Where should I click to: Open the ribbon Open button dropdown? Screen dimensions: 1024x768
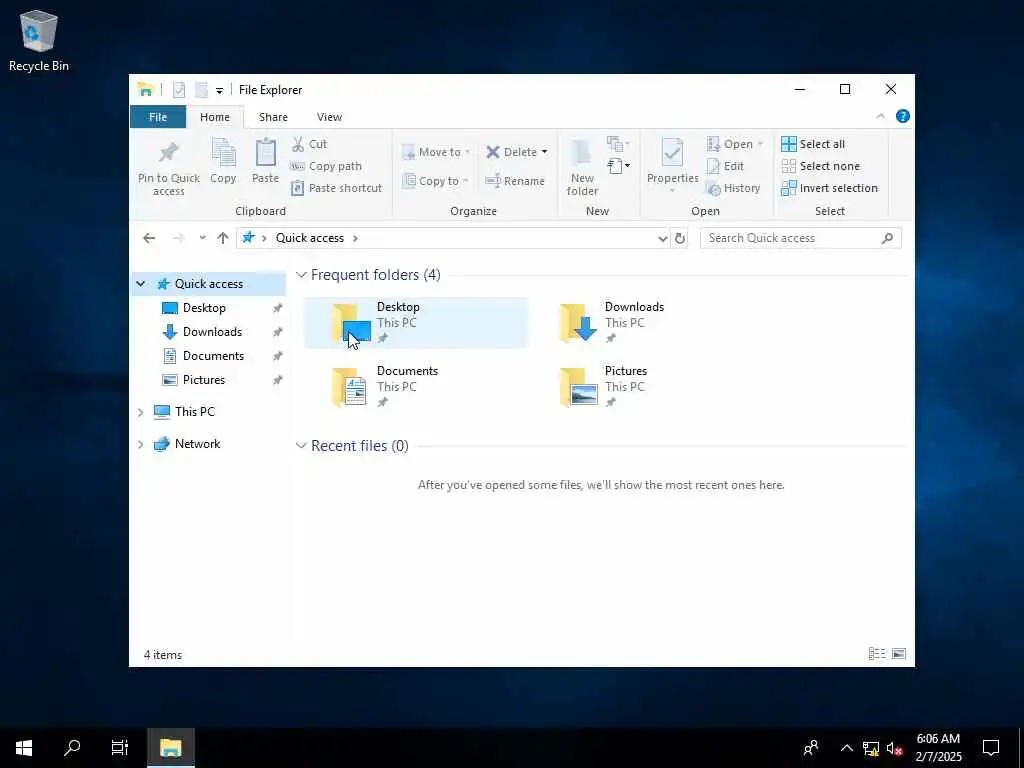coord(735,144)
